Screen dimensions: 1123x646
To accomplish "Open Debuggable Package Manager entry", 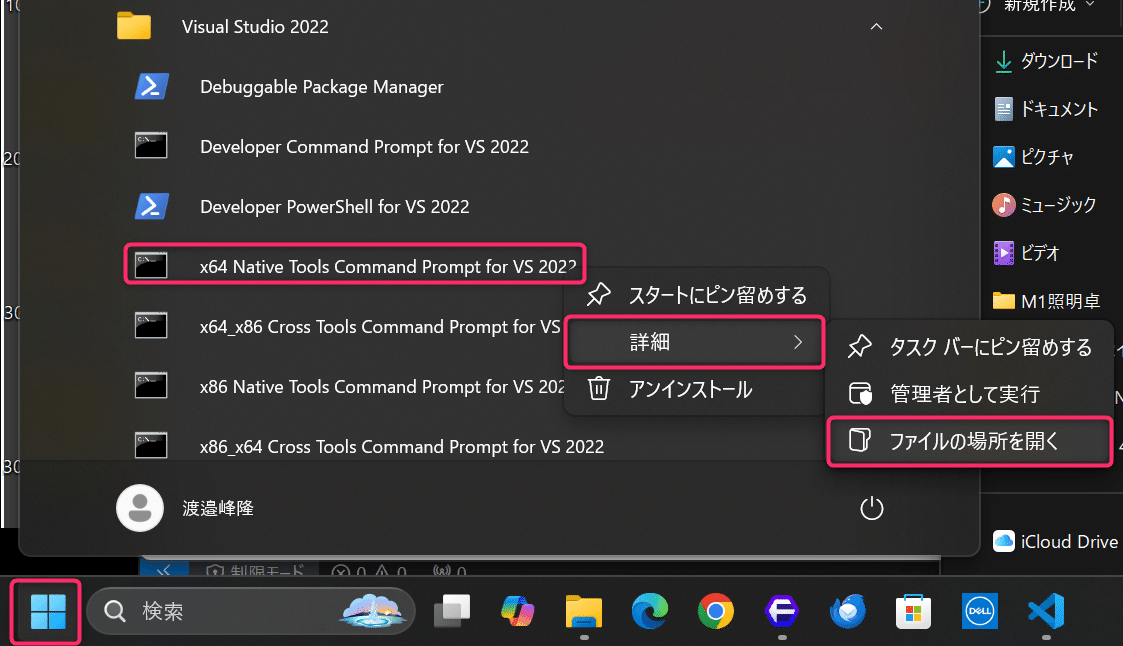I will (322, 87).
